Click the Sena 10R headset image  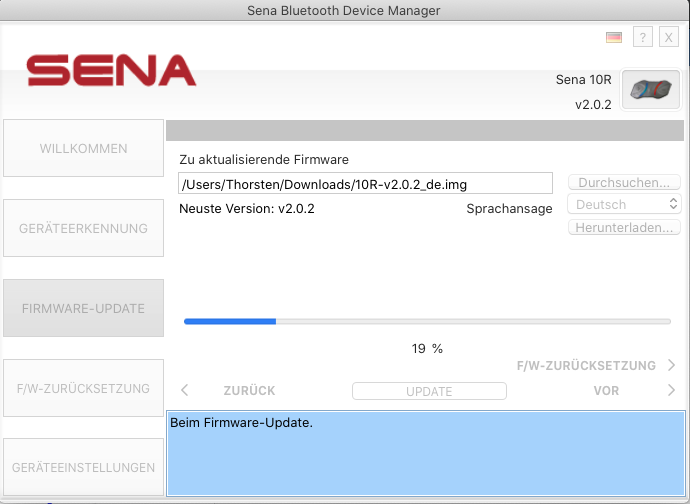[651, 89]
